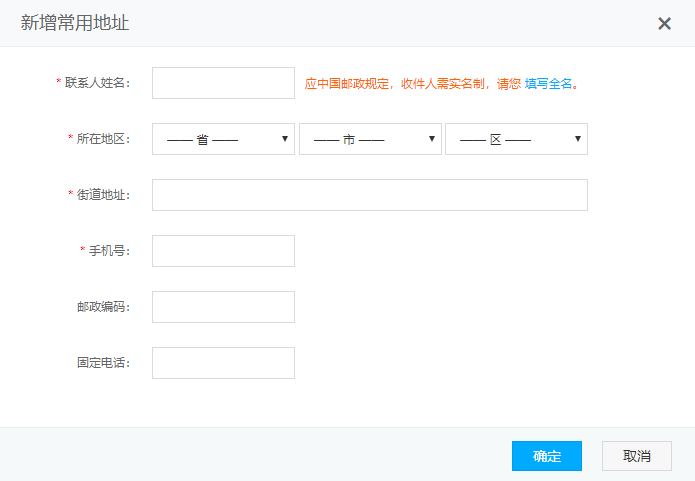Select the 邮政编码 input box
The height and width of the screenshot is (481, 695).
(223, 307)
